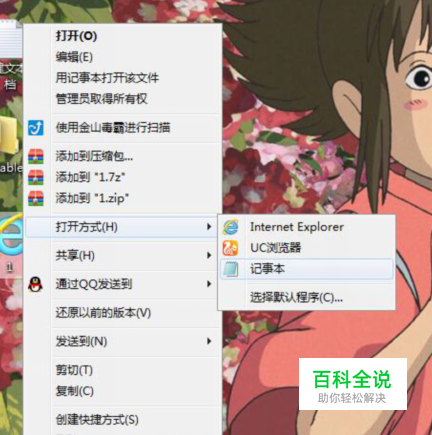Select 用记事本打开该文件 menu entry
The height and width of the screenshot is (435, 432).
tap(123, 78)
